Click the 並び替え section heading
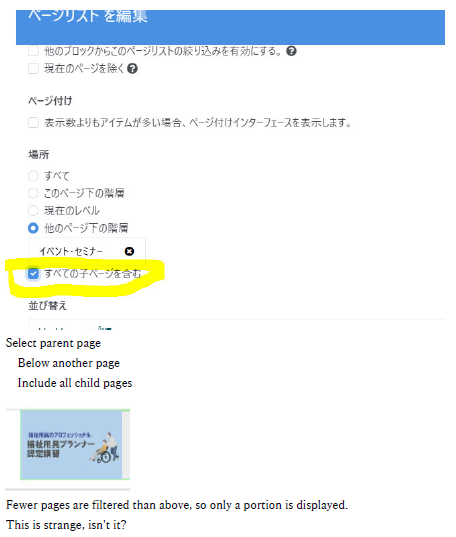The image size is (456, 537). pyautogui.click(x=47, y=305)
